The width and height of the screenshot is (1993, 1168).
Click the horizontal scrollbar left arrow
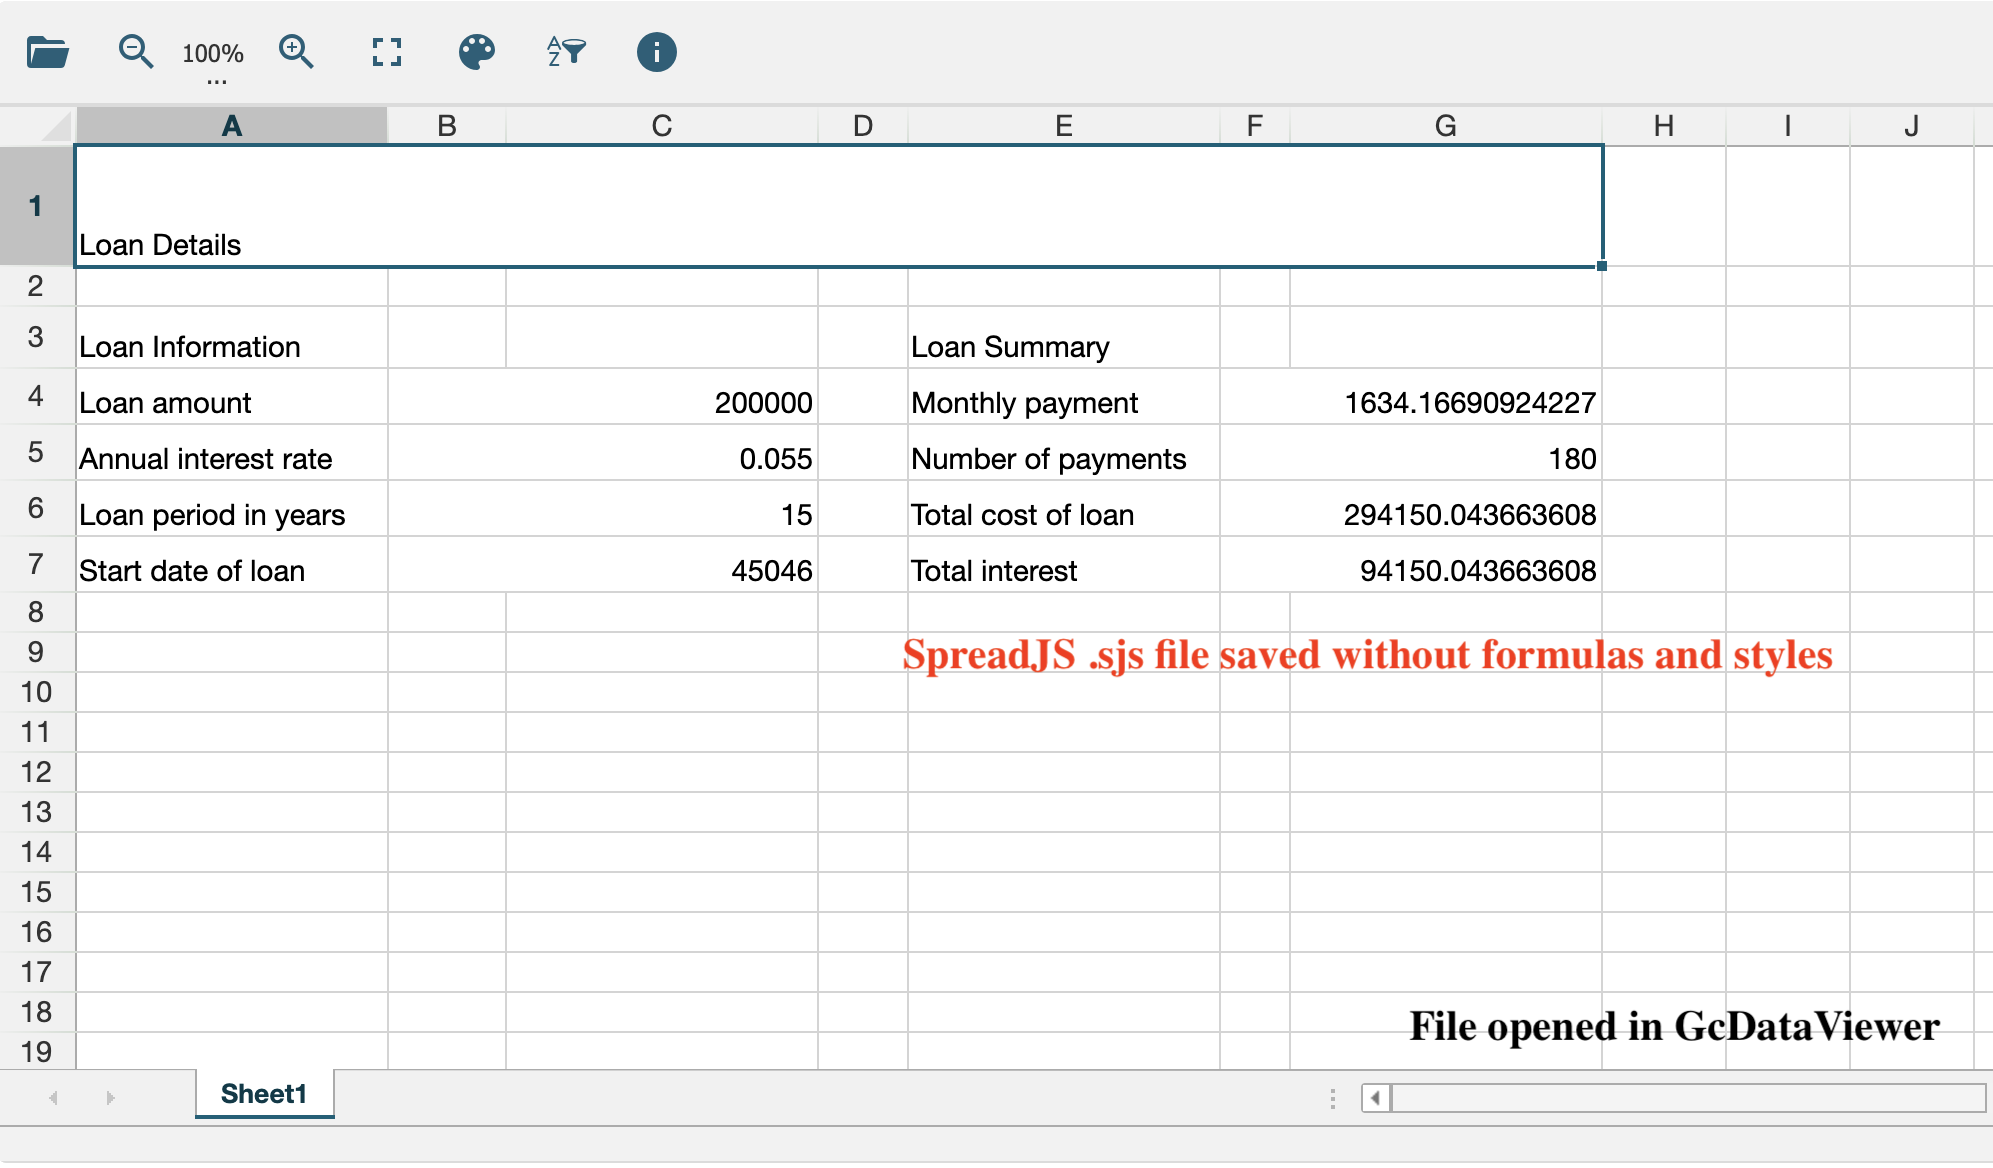coord(1374,1097)
